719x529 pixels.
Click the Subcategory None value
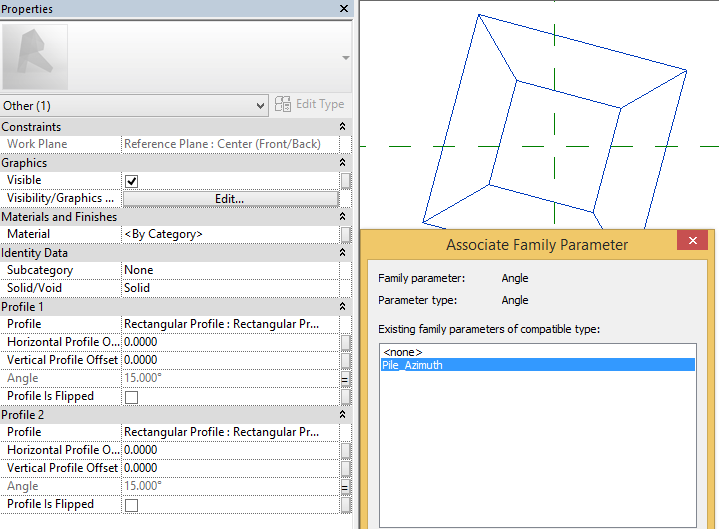point(230,270)
